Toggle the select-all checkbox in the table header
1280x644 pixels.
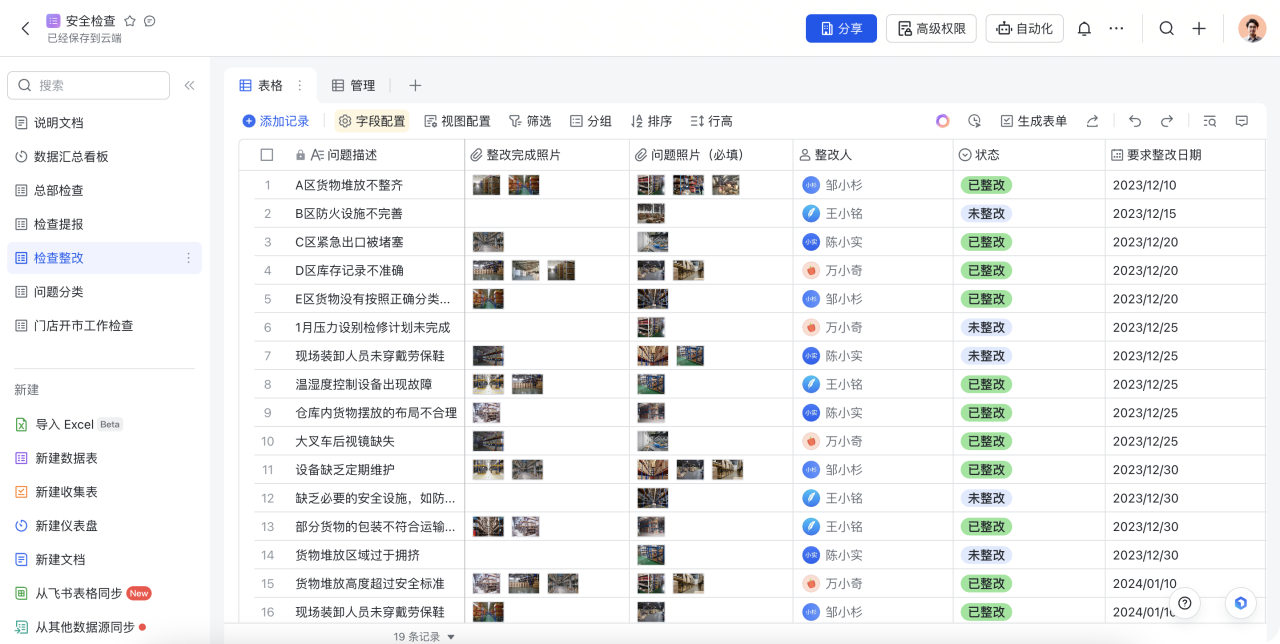tap(267, 155)
